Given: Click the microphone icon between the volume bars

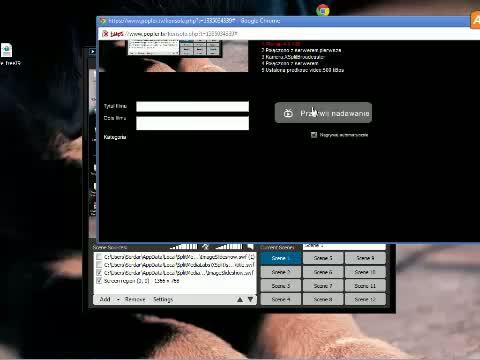Looking at the screenshot, I should pyautogui.click(x=205, y=247).
